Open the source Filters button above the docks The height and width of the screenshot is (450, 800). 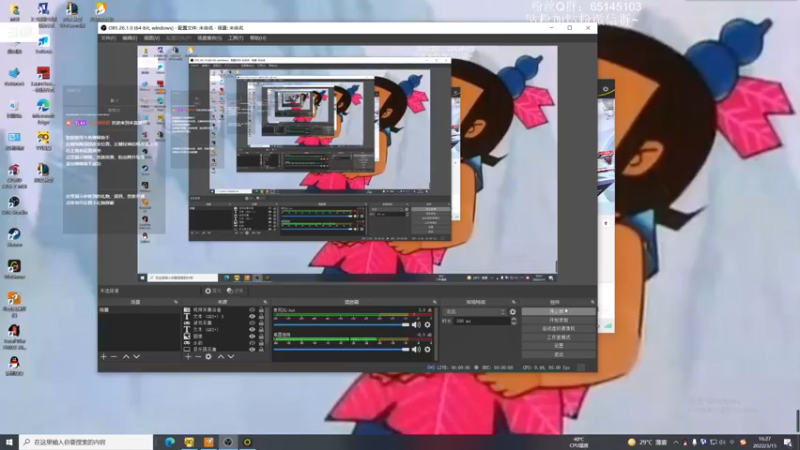point(235,291)
